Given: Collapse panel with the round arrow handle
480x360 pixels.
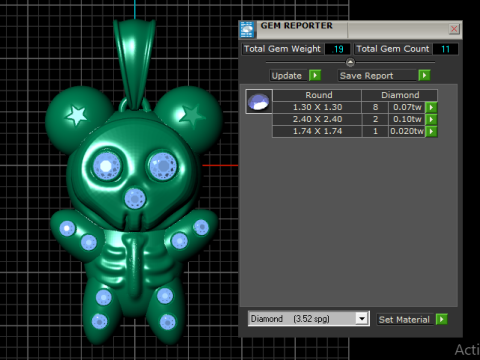Looking at the screenshot, I should pyautogui.click(x=350, y=62).
